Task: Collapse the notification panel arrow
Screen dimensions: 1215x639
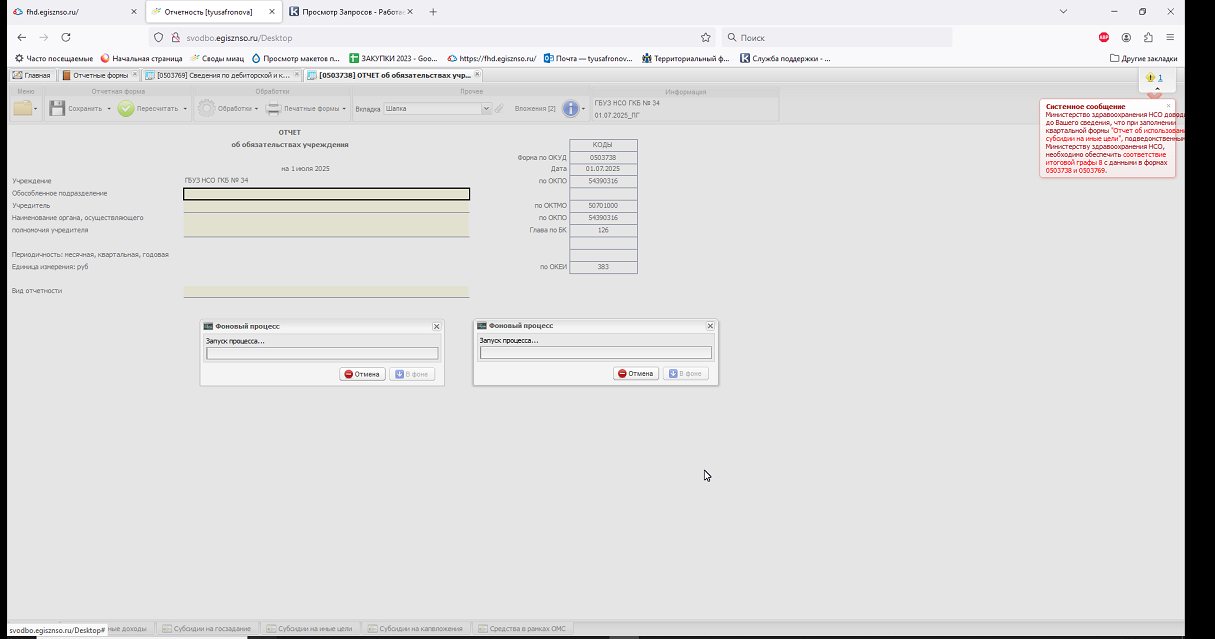Action: (1157, 88)
